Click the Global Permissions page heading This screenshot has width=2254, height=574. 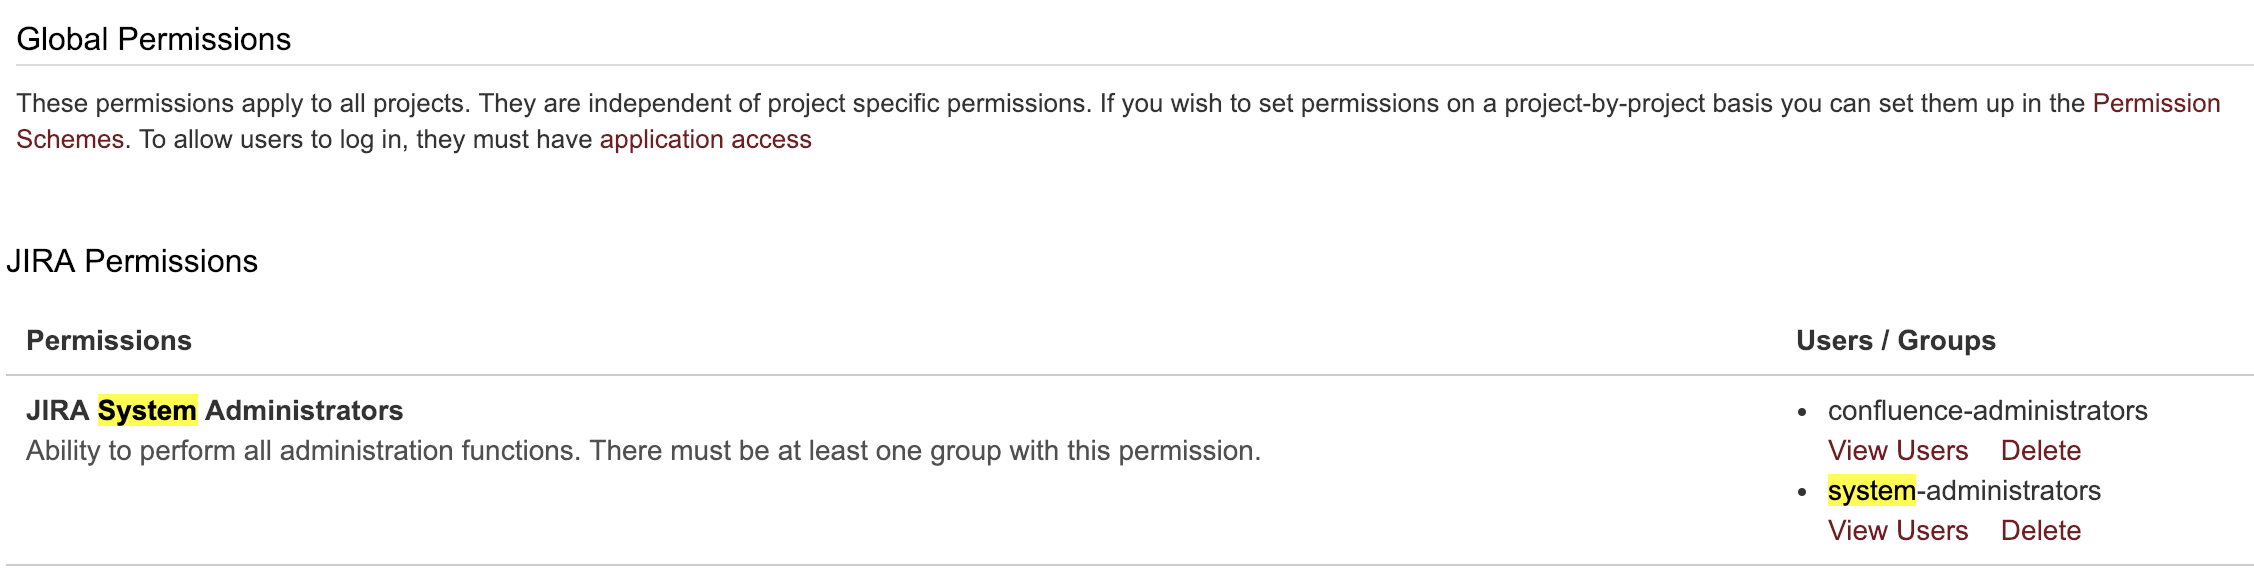[154, 40]
